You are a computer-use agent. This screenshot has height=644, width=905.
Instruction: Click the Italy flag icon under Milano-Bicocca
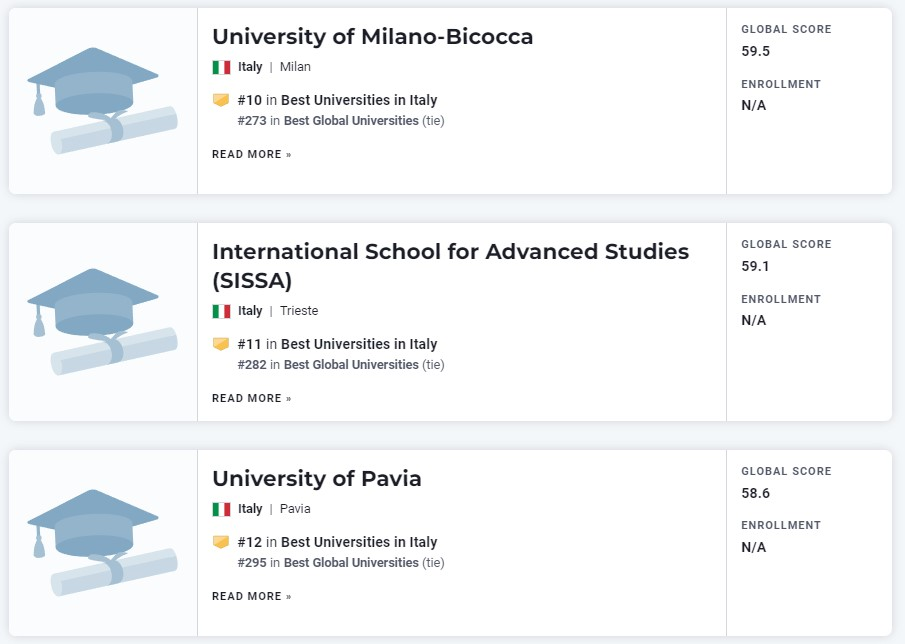click(221, 68)
